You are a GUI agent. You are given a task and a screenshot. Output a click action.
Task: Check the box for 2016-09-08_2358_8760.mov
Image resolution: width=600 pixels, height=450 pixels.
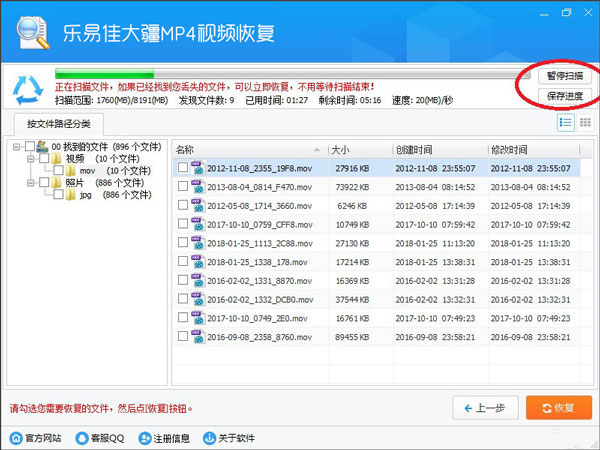183,336
